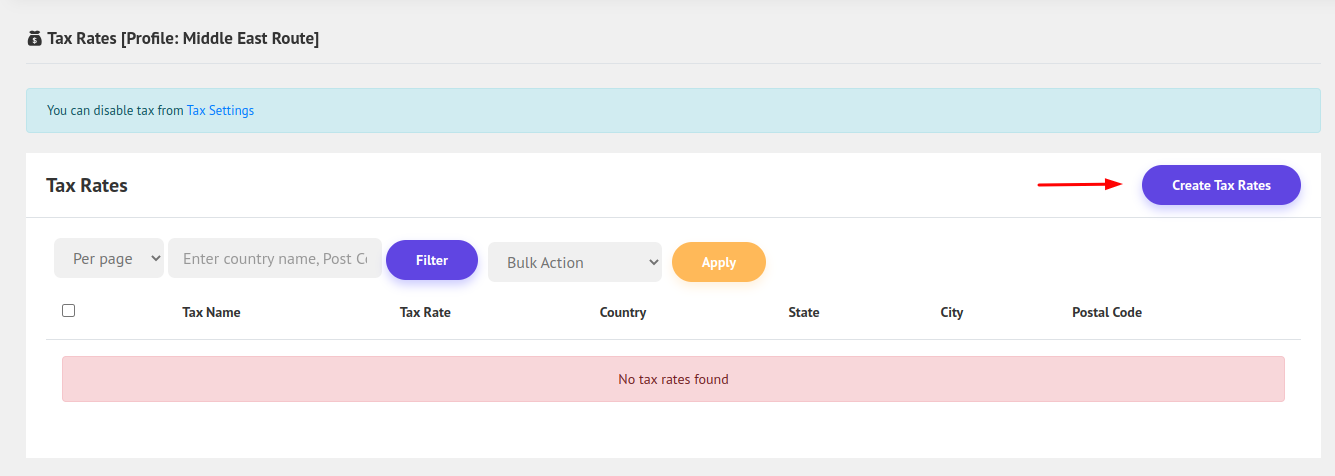Open the Bulk Action dropdown
The width and height of the screenshot is (1335, 476).
click(x=575, y=262)
